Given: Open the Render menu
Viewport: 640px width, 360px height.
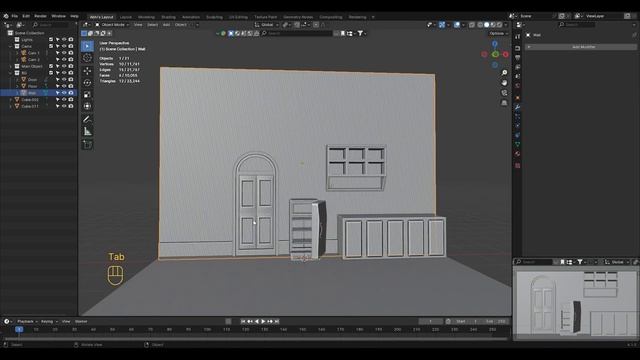Looking at the screenshot, I should 40,16.
